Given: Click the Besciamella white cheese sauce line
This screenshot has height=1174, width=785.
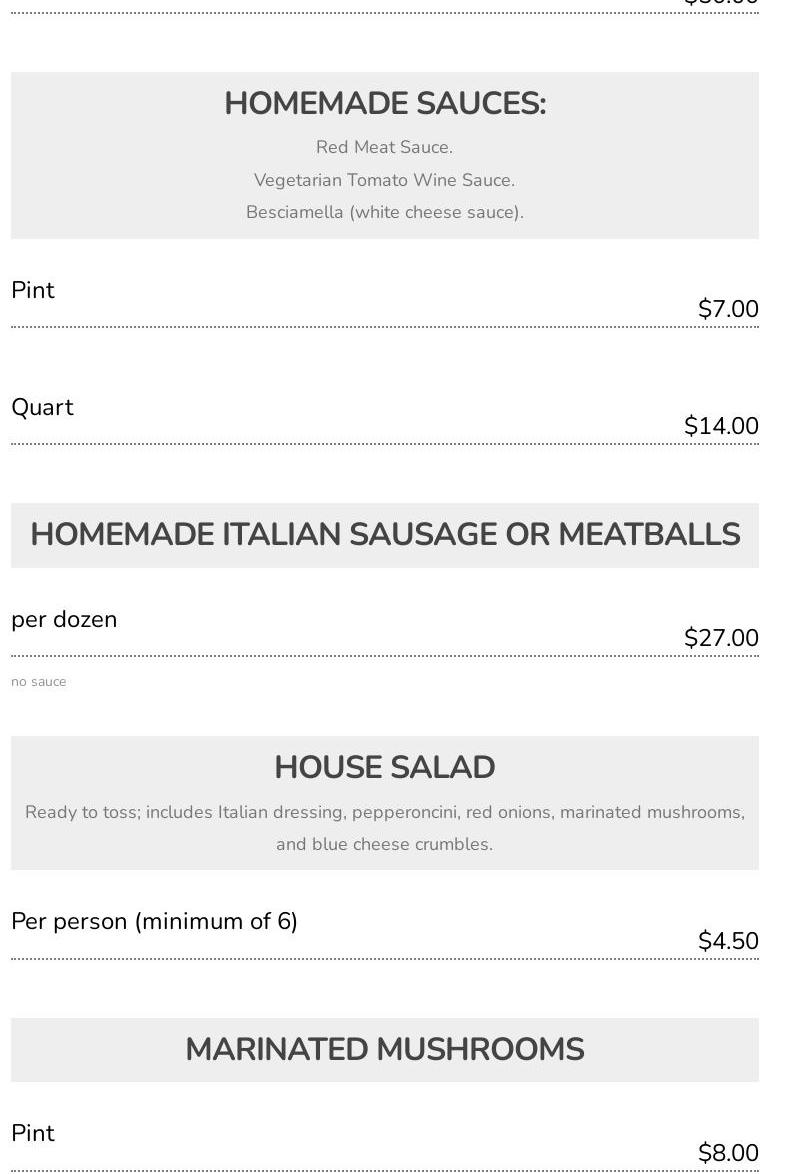Looking at the screenshot, I should tap(385, 212).
